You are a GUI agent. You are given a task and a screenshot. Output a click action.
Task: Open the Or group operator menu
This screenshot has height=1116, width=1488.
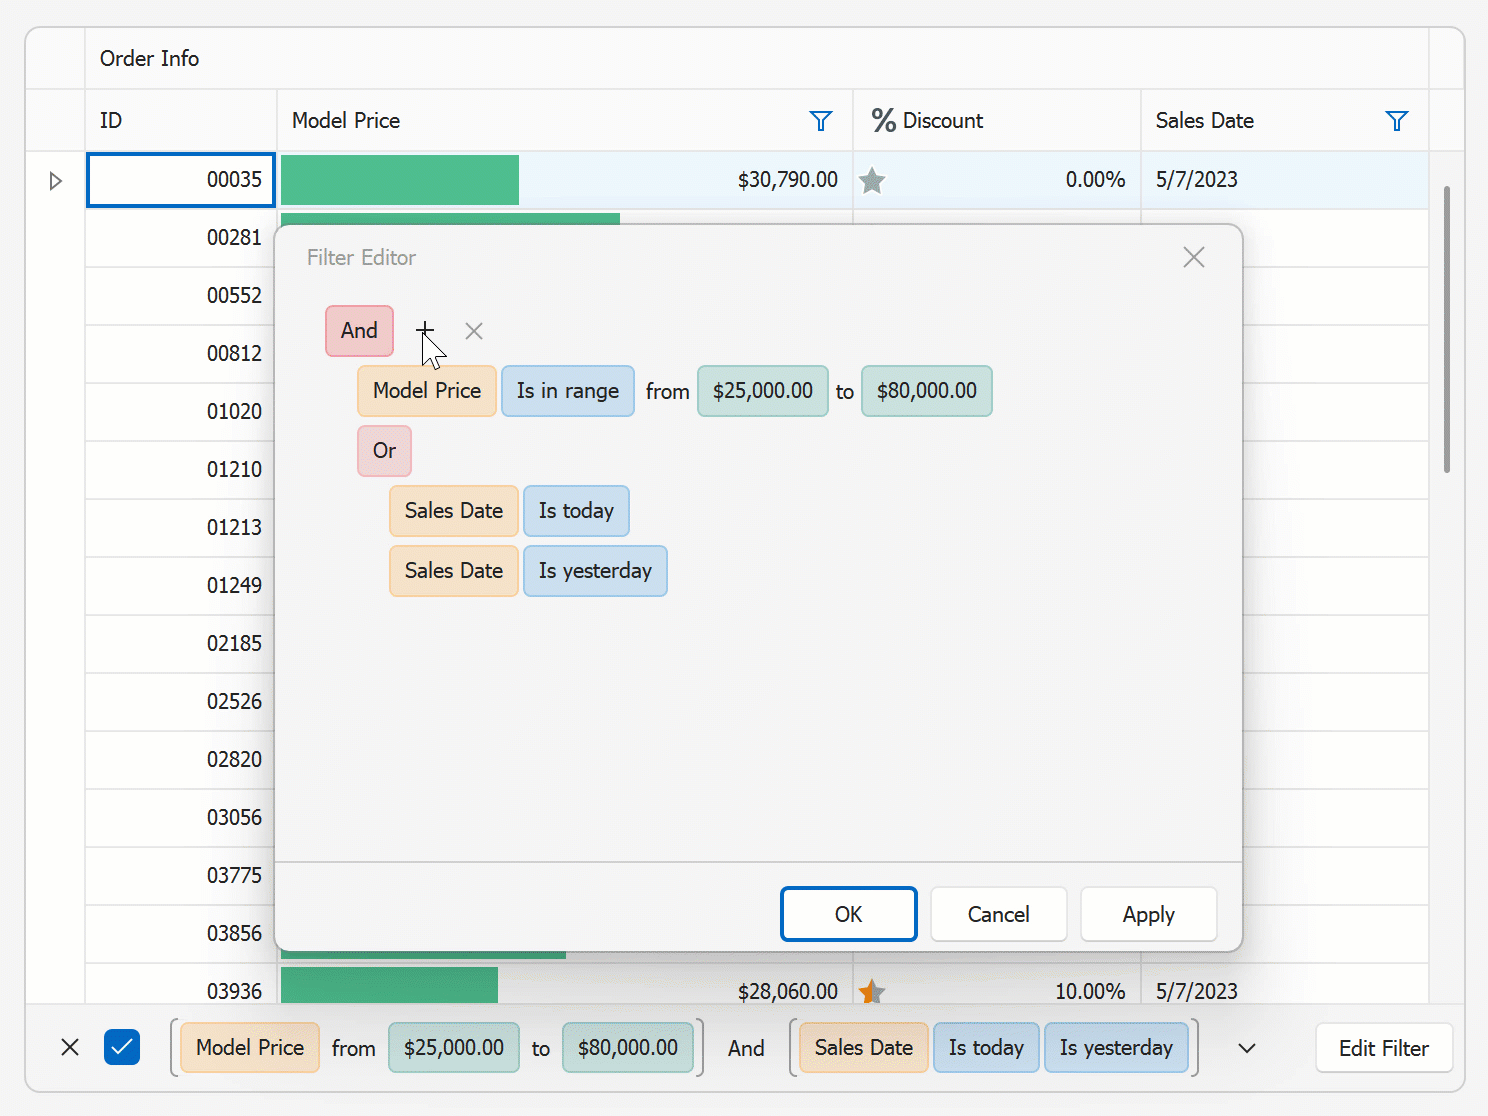[x=384, y=451]
